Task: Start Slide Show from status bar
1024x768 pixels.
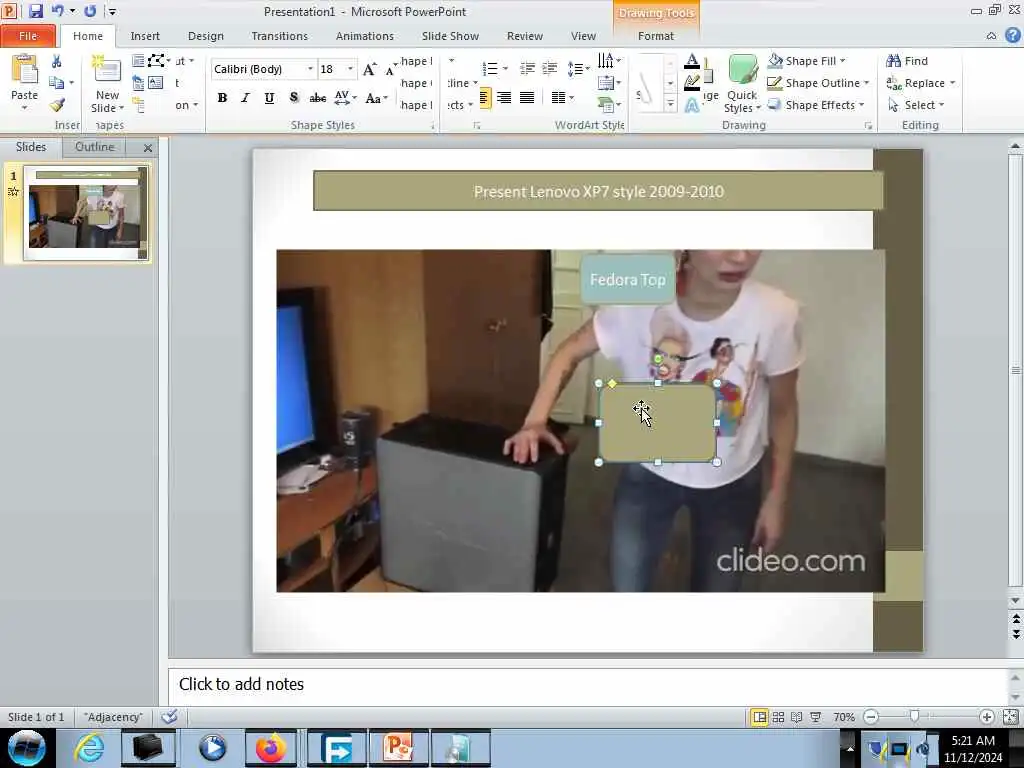Action: 816,717
